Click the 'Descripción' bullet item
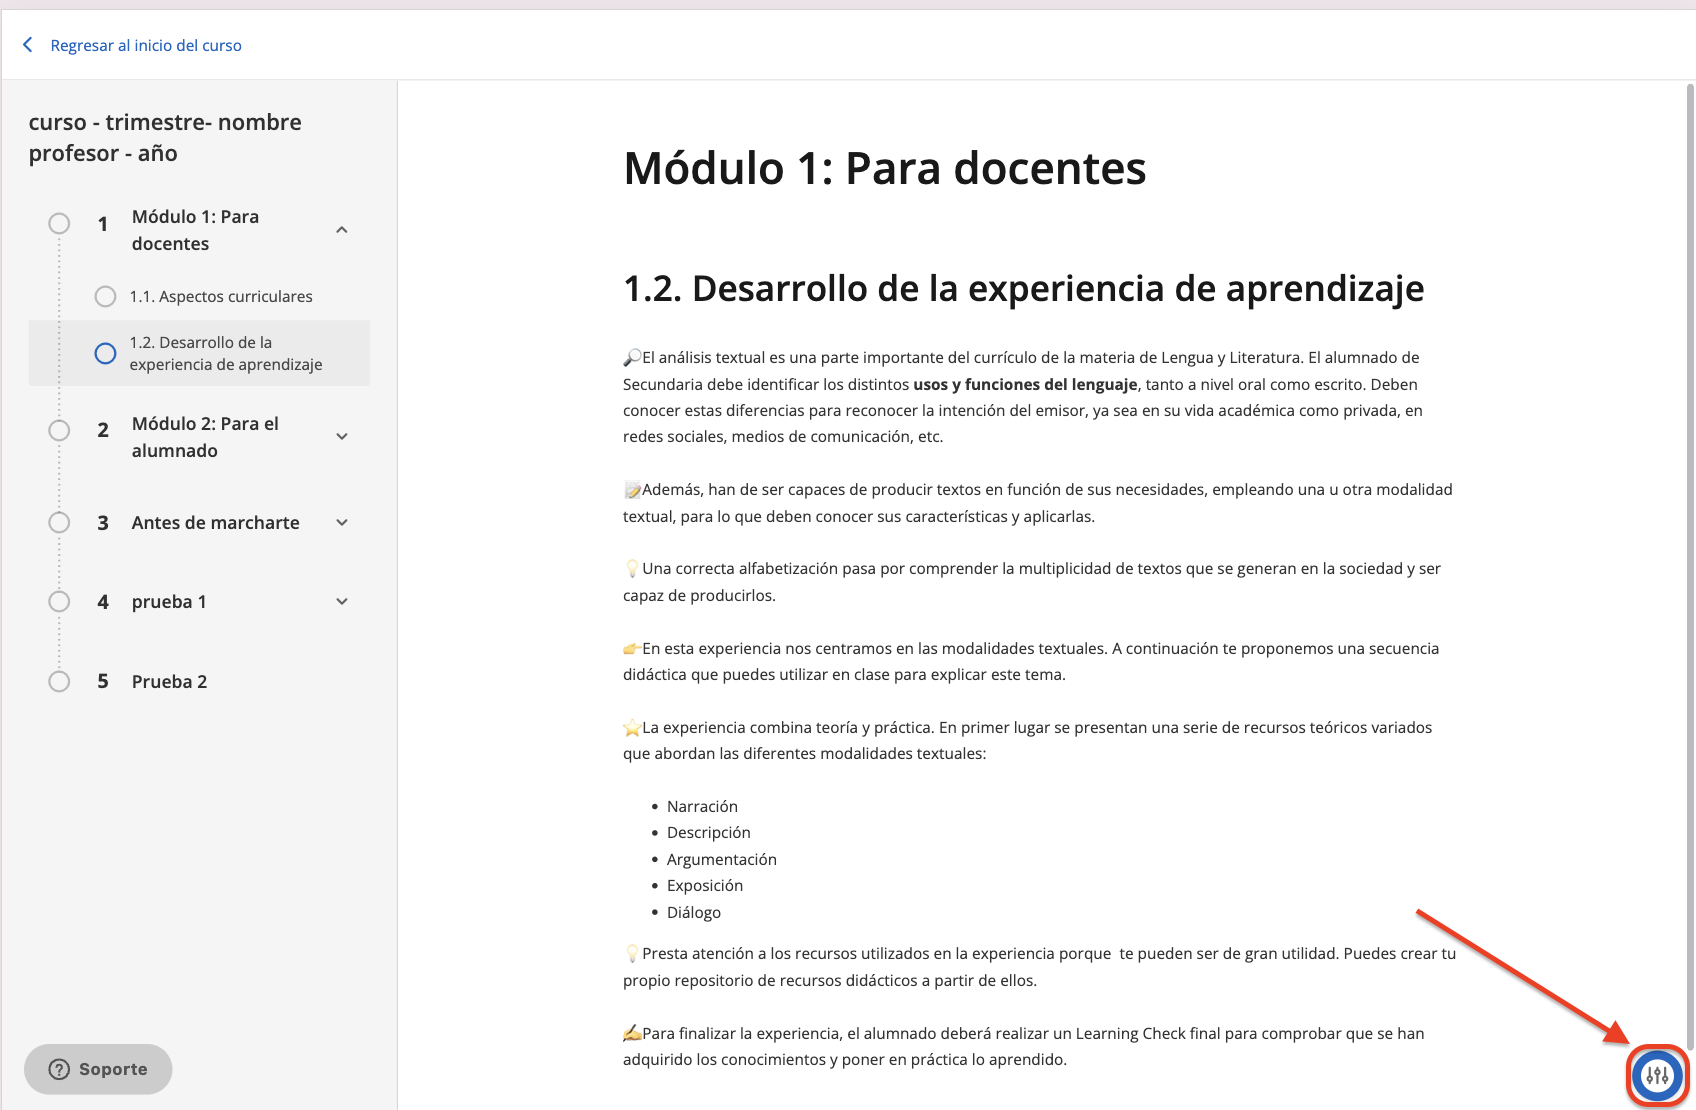The height and width of the screenshot is (1110, 1696). 708,832
